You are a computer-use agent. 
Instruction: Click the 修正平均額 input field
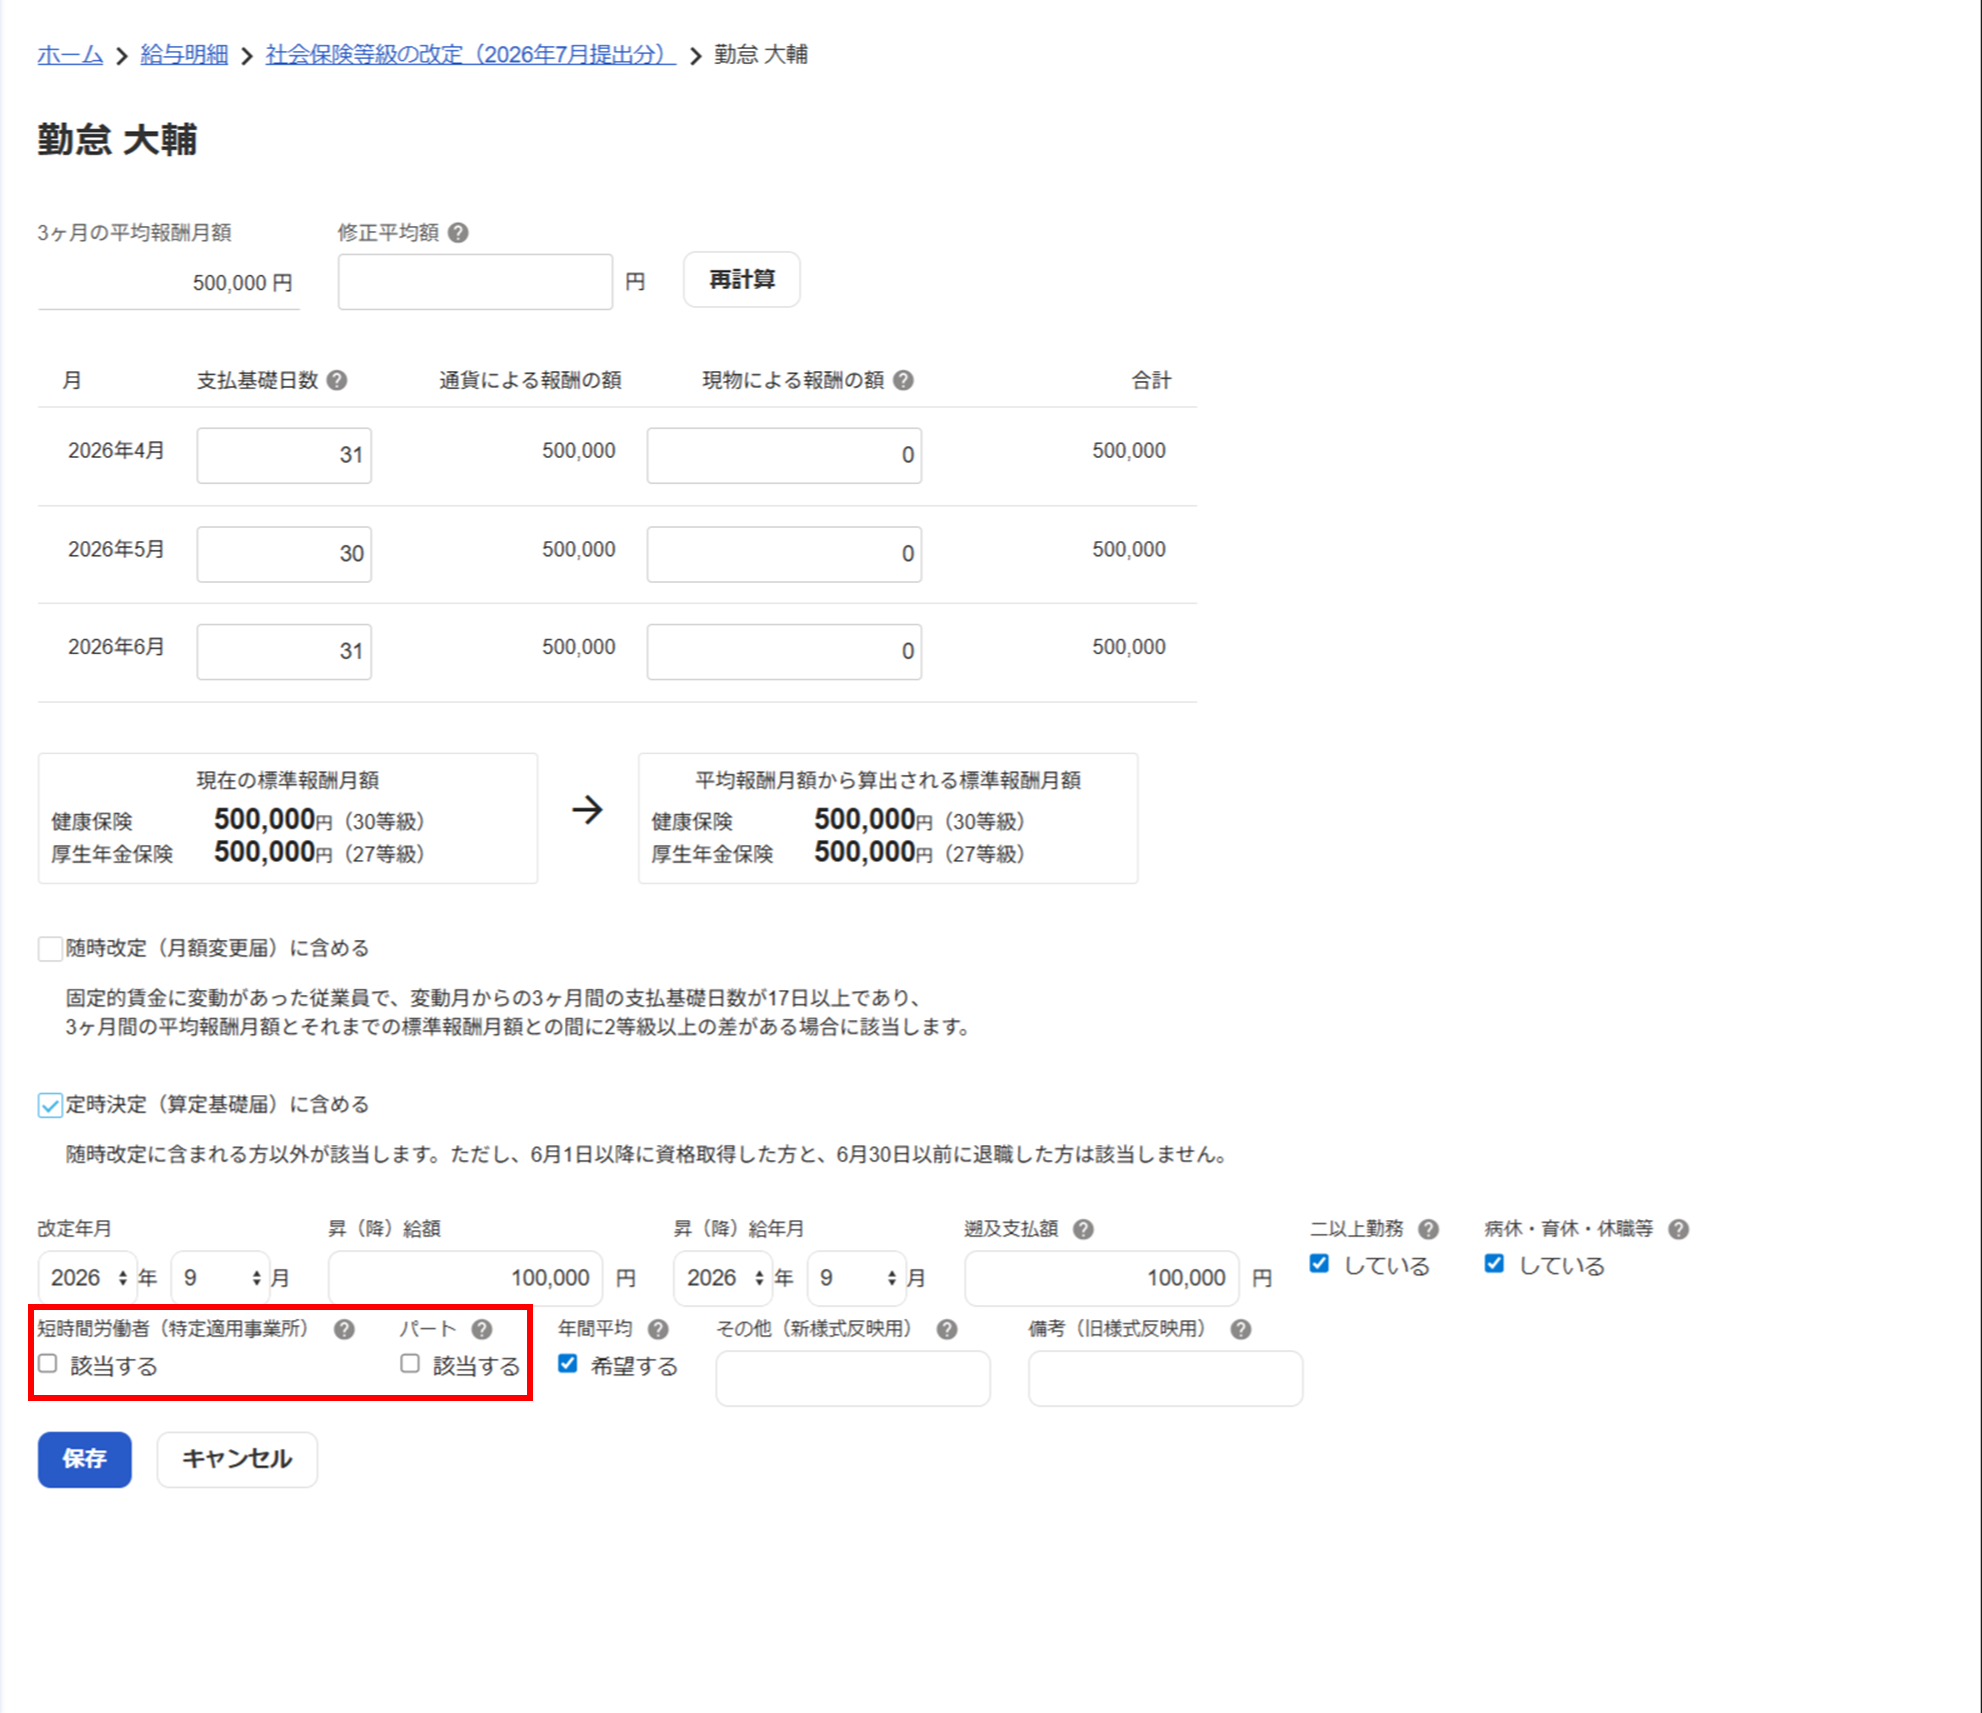click(475, 282)
